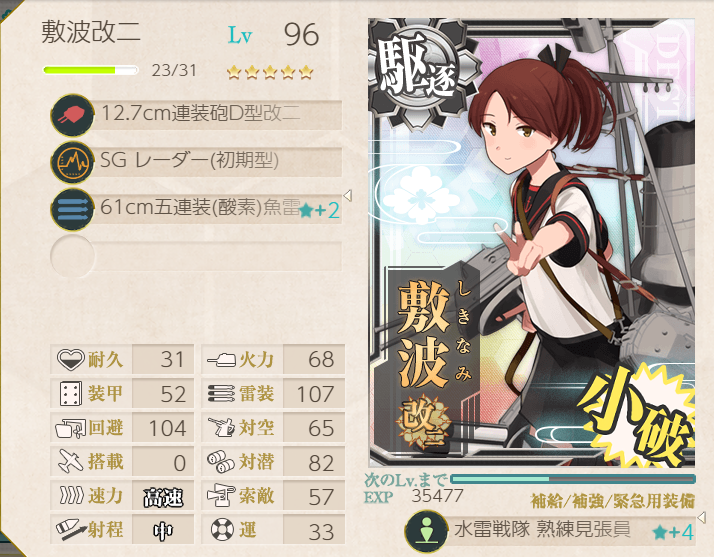The width and height of the screenshot is (714, 557).
Task: Click the 敷波改二 ship card portrait
Action: [531, 243]
